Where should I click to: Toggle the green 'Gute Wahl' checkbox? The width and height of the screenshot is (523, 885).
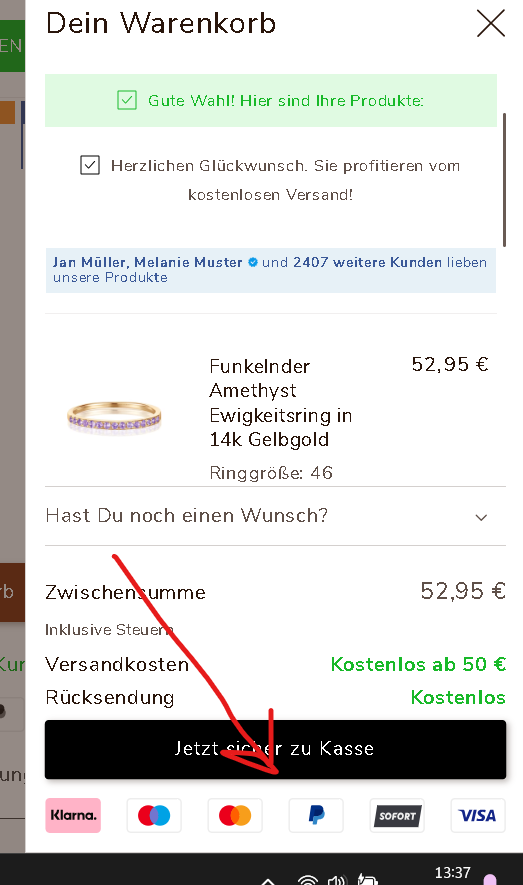[x=127, y=100]
